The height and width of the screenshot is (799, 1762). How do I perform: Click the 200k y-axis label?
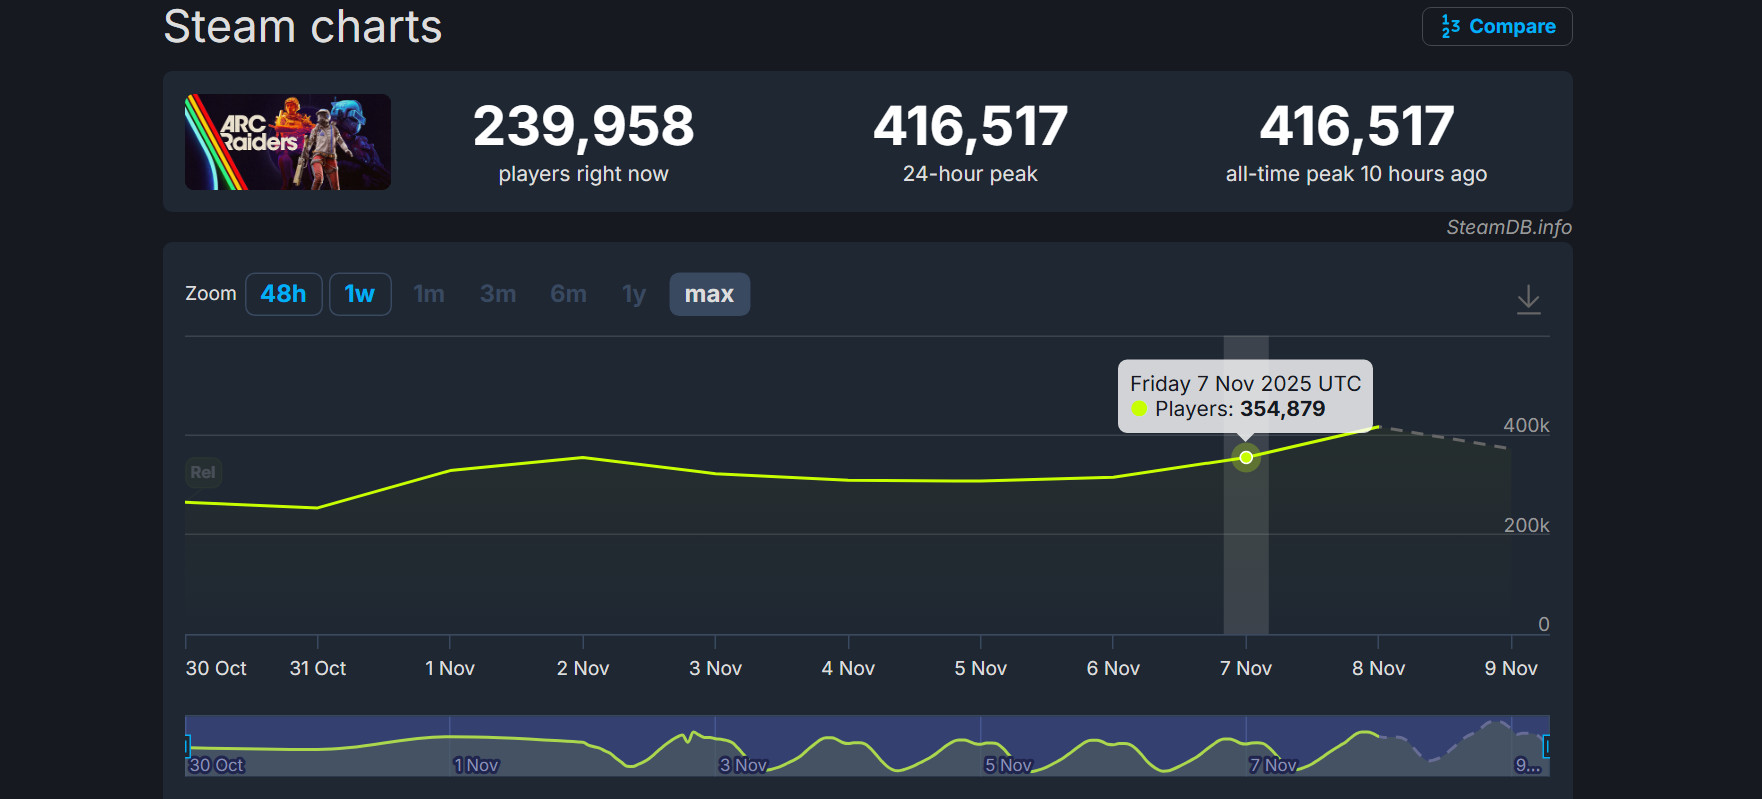(x=1526, y=525)
